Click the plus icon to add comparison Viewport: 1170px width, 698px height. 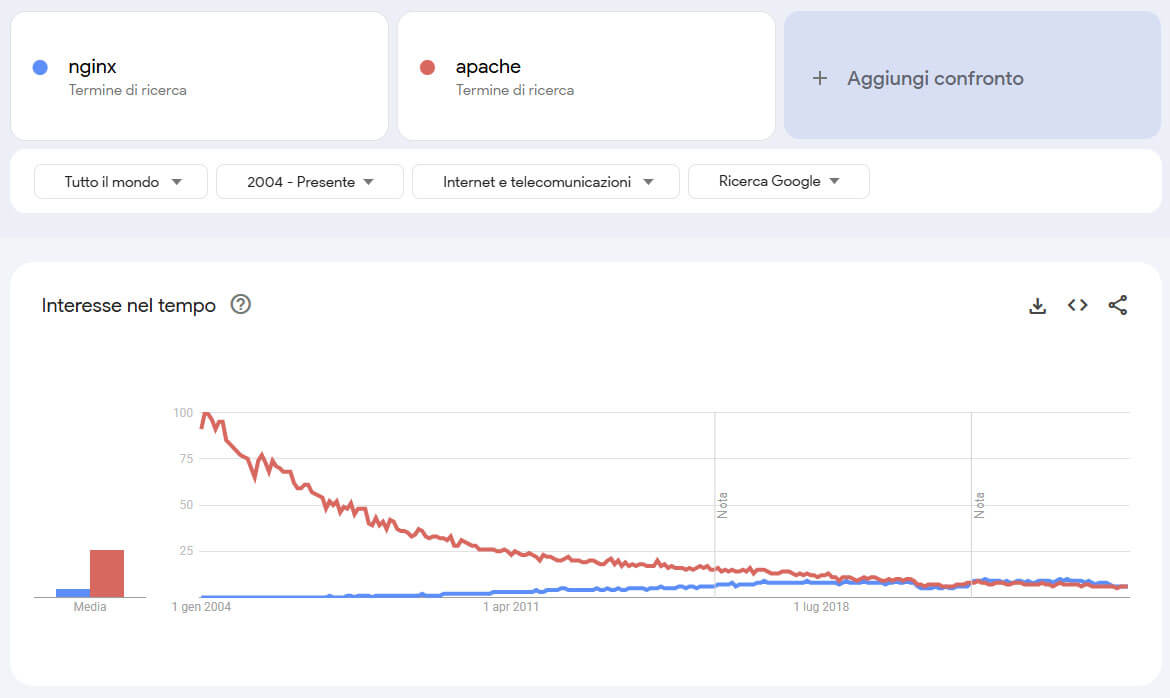[x=820, y=78]
